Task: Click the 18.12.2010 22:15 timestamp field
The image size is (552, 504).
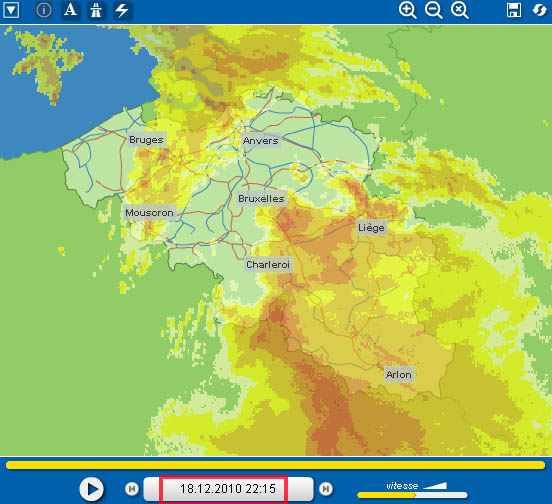Action: click(228, 489)
